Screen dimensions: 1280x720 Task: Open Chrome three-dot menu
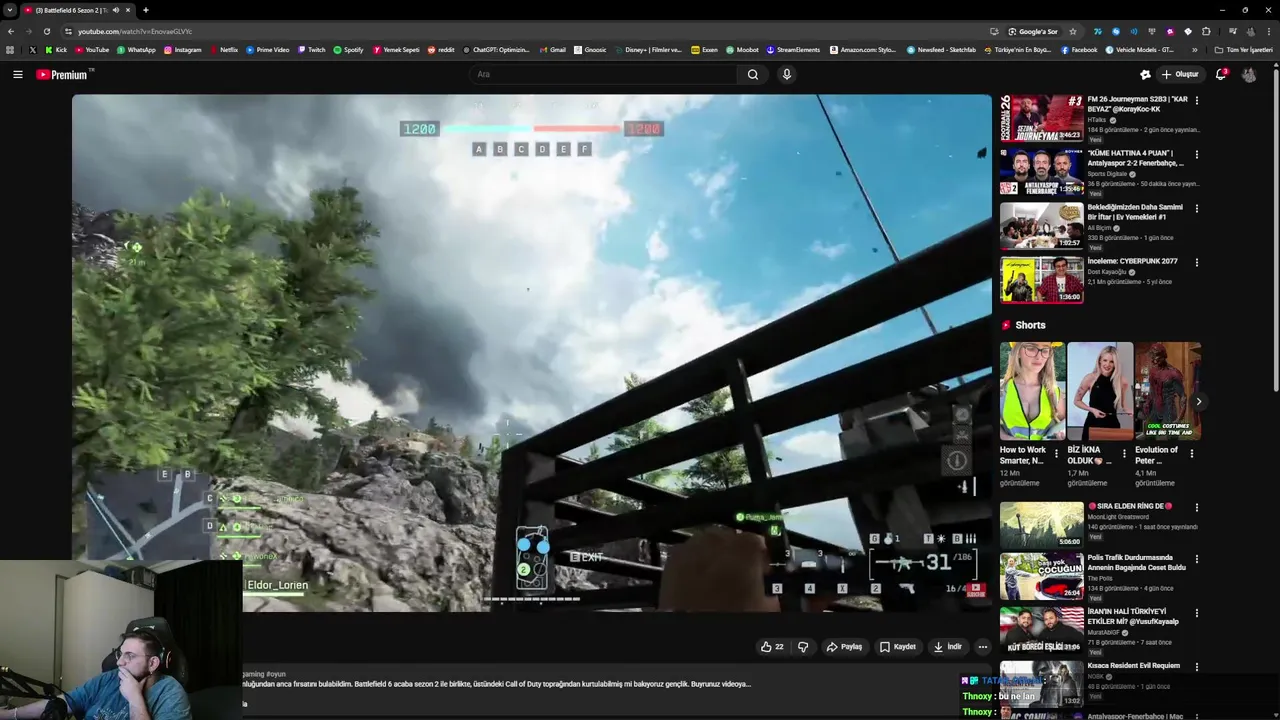[x=1268, y=31]
